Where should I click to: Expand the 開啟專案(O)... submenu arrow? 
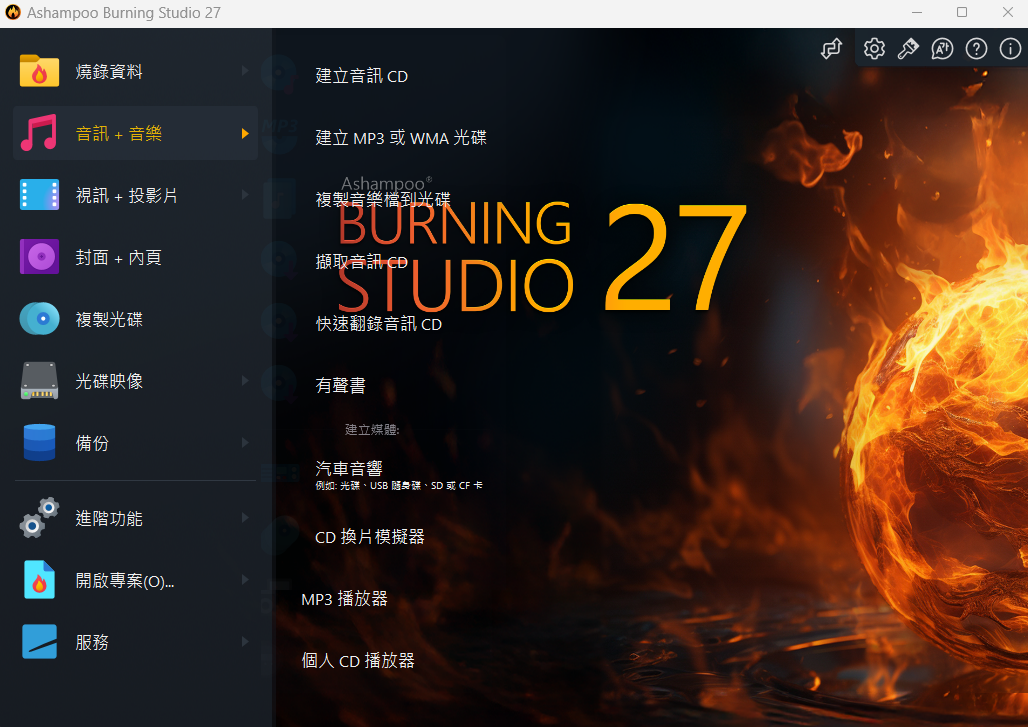coord(245,580)
